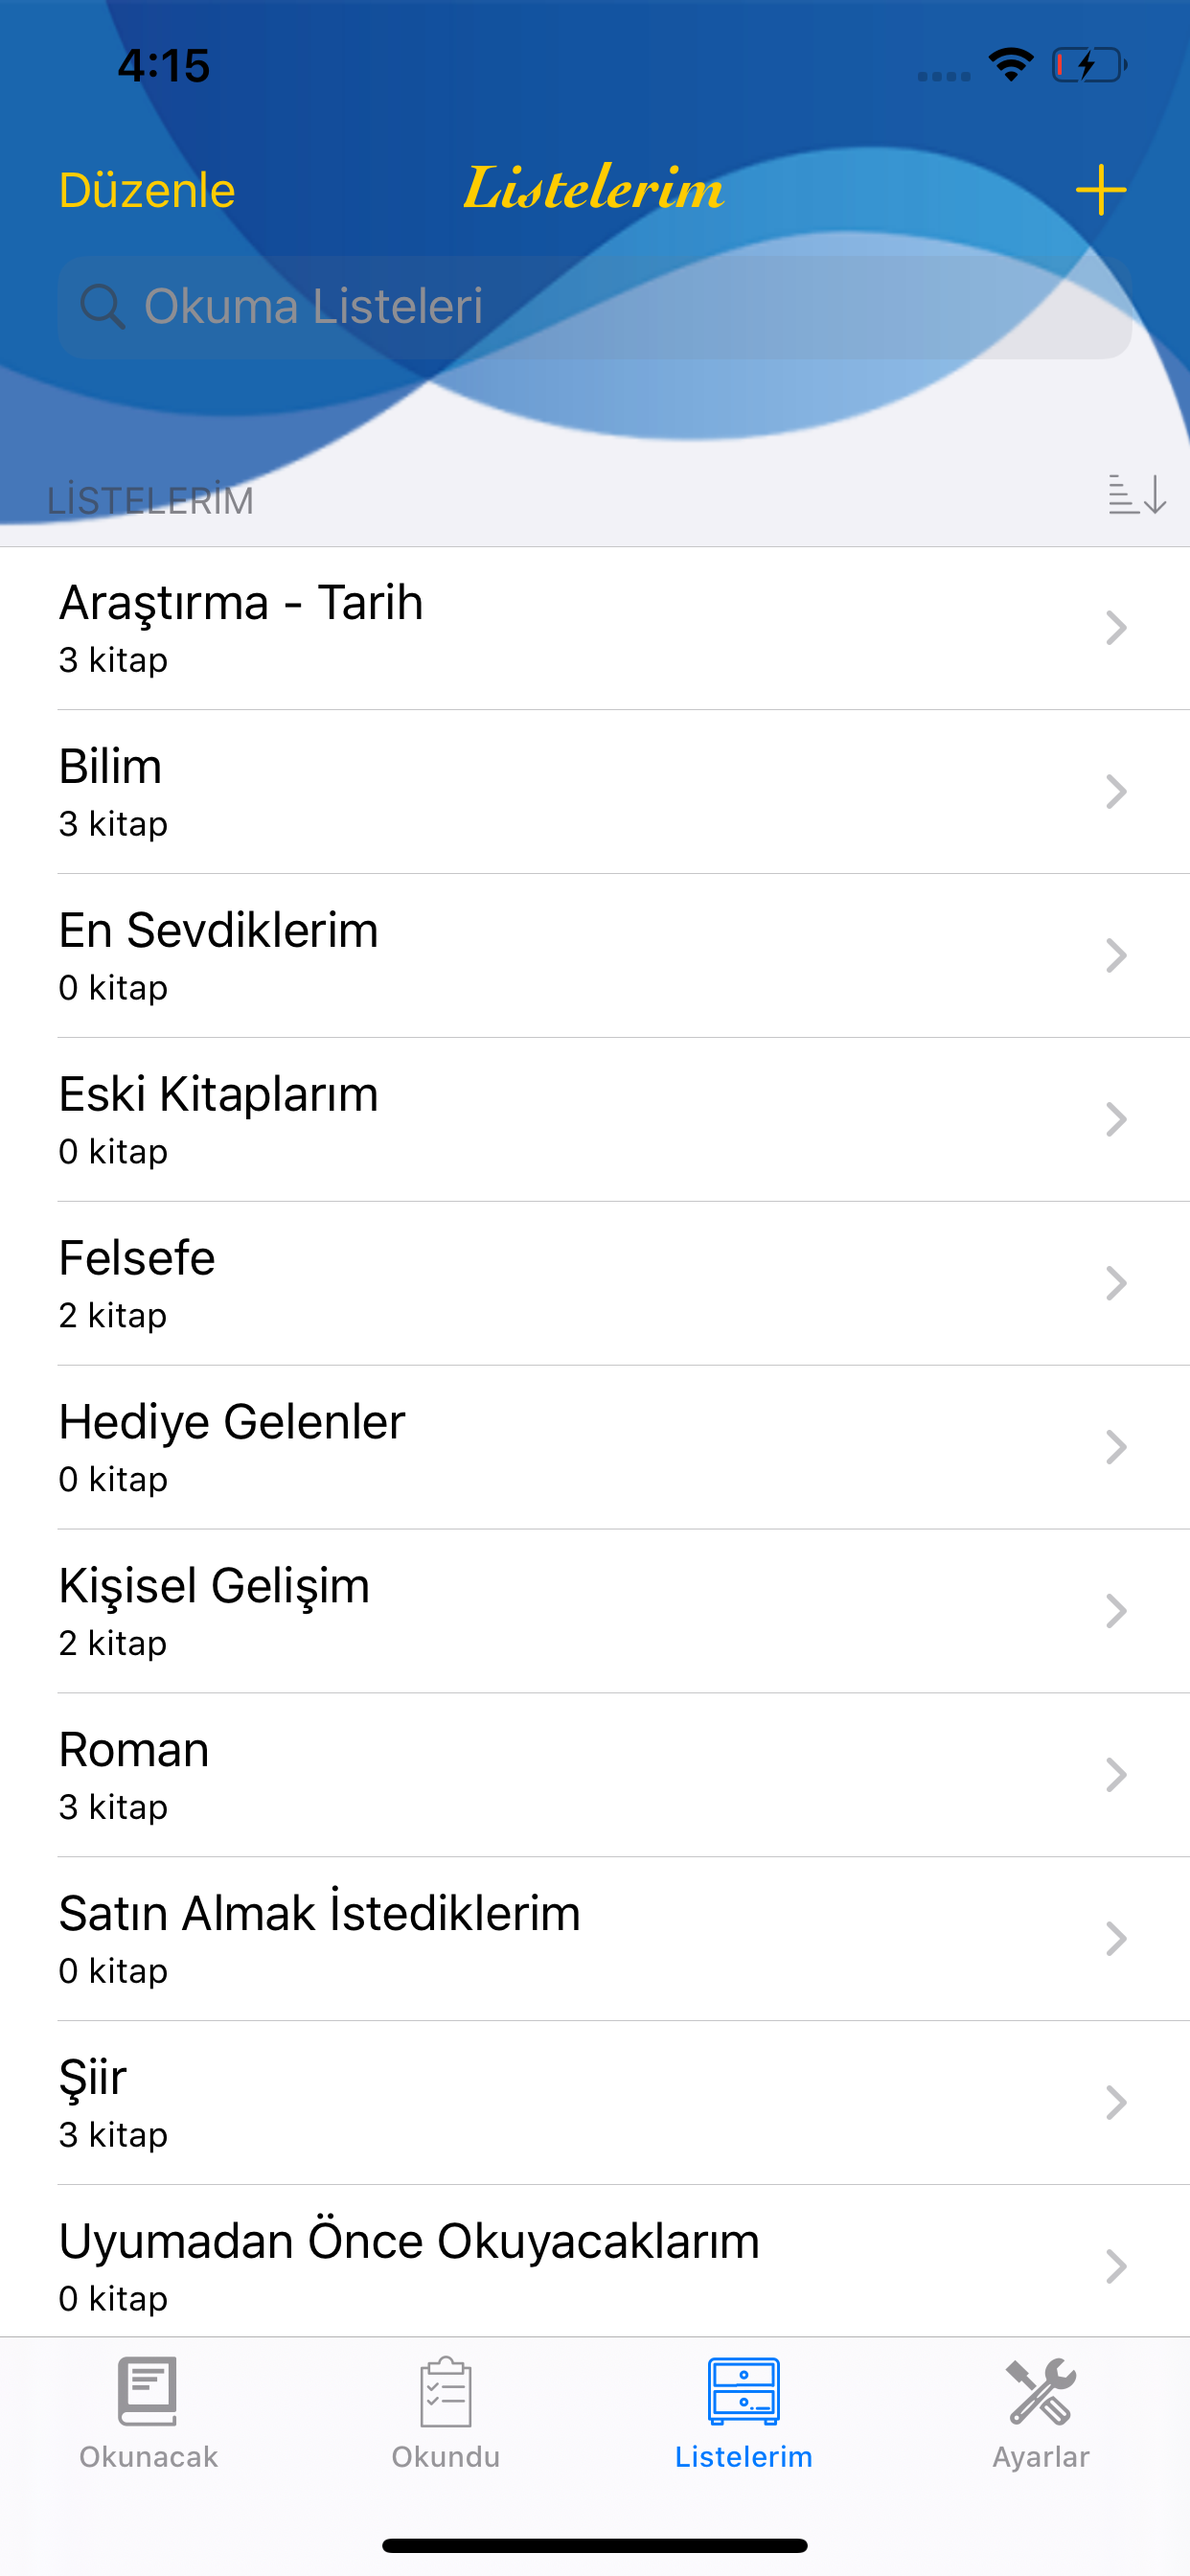Tap the Düzenle button
Viewport: 1190px width, 2576px height.
(x=147, y=190)
